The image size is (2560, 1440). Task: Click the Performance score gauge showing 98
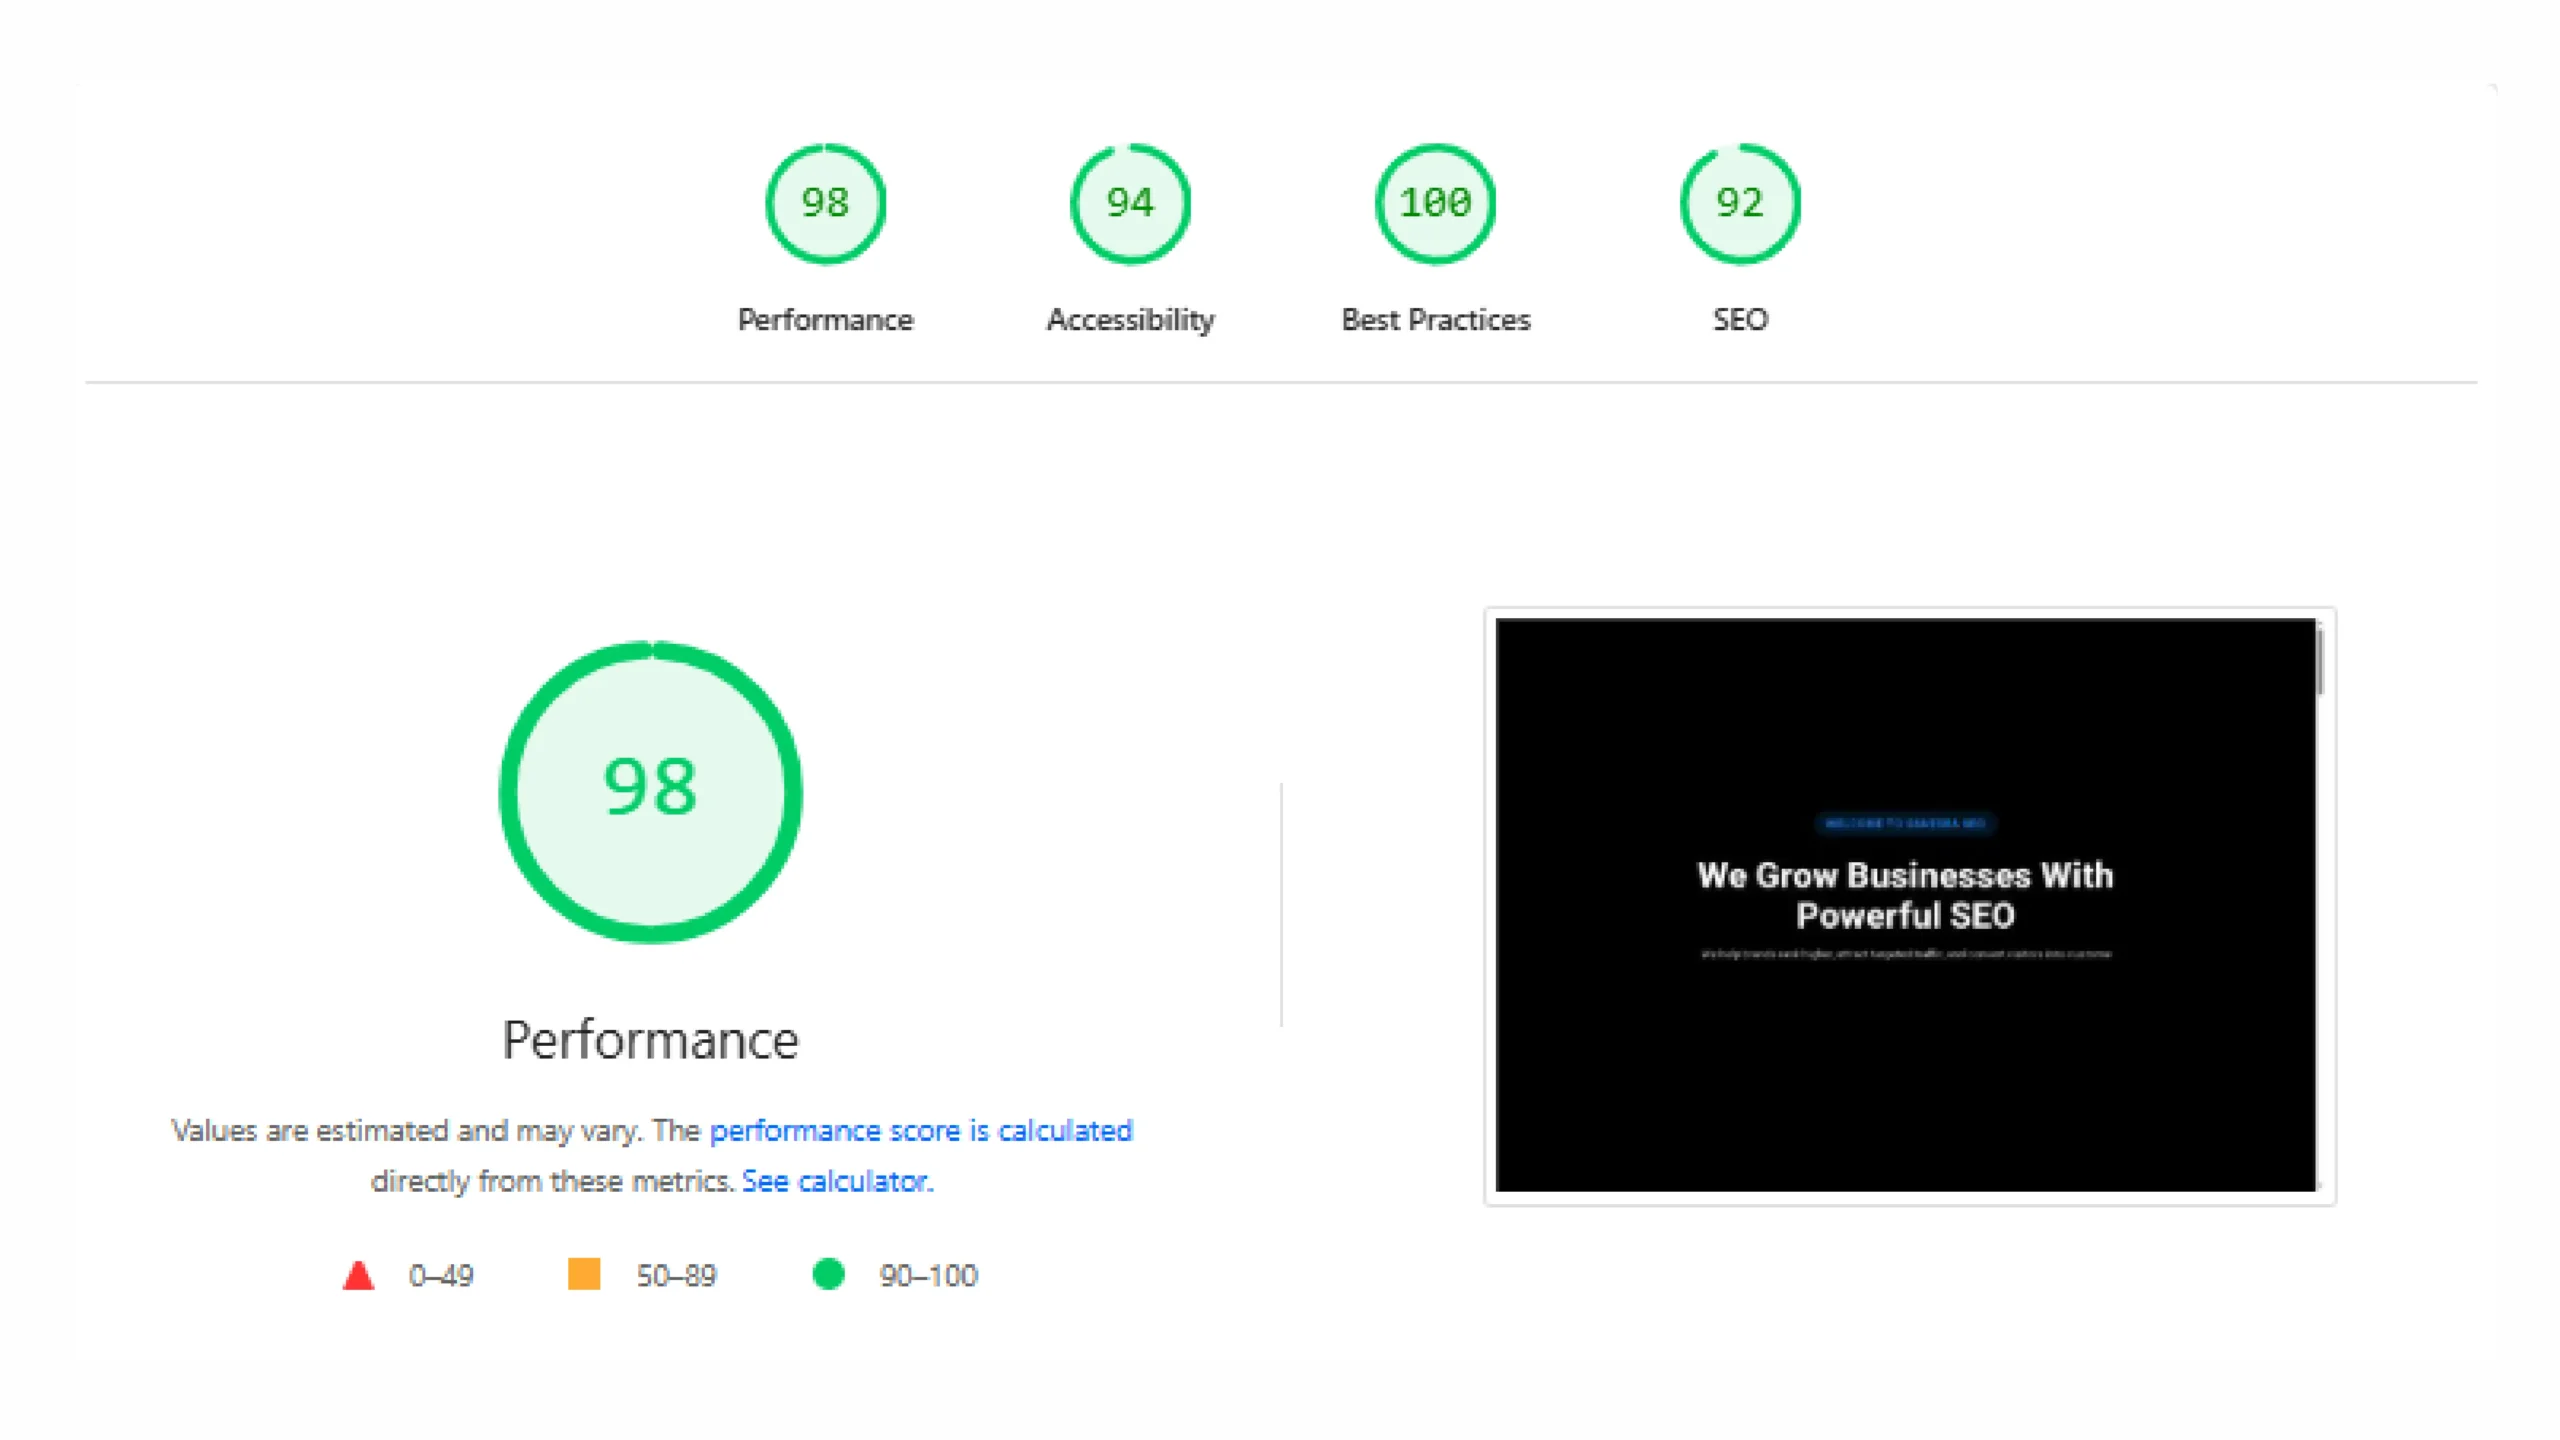826,203
